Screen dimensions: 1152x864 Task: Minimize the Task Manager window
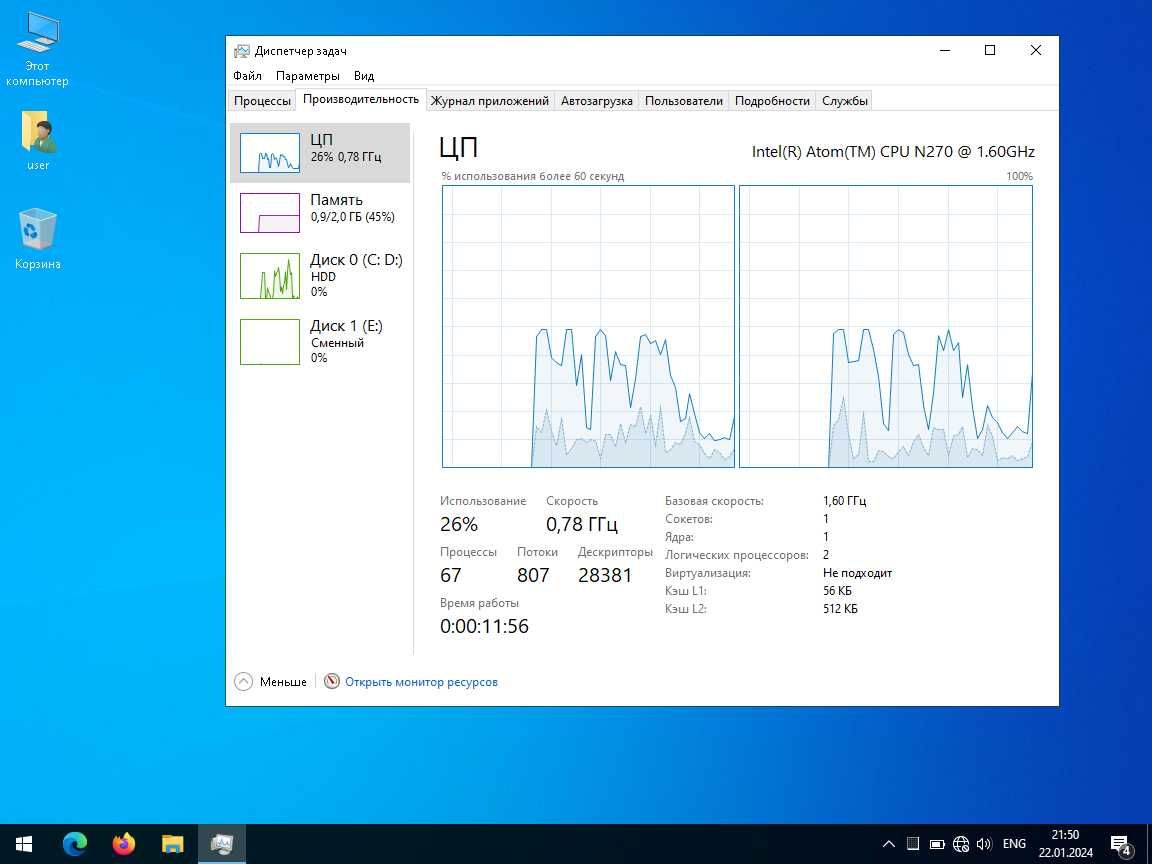click(945, 50)
